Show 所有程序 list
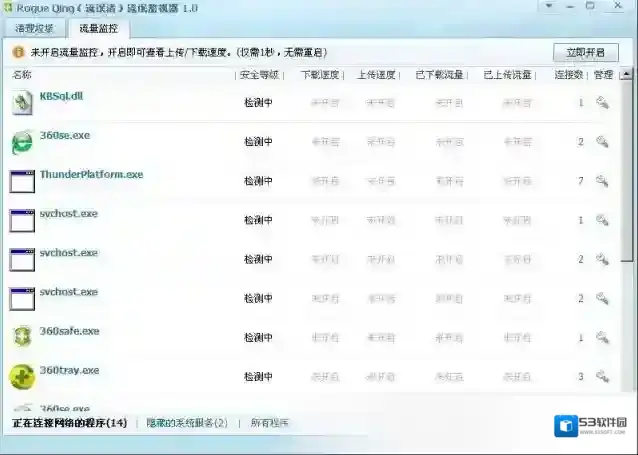The width and height of the screenshot is (638, 455). [269, 423]
